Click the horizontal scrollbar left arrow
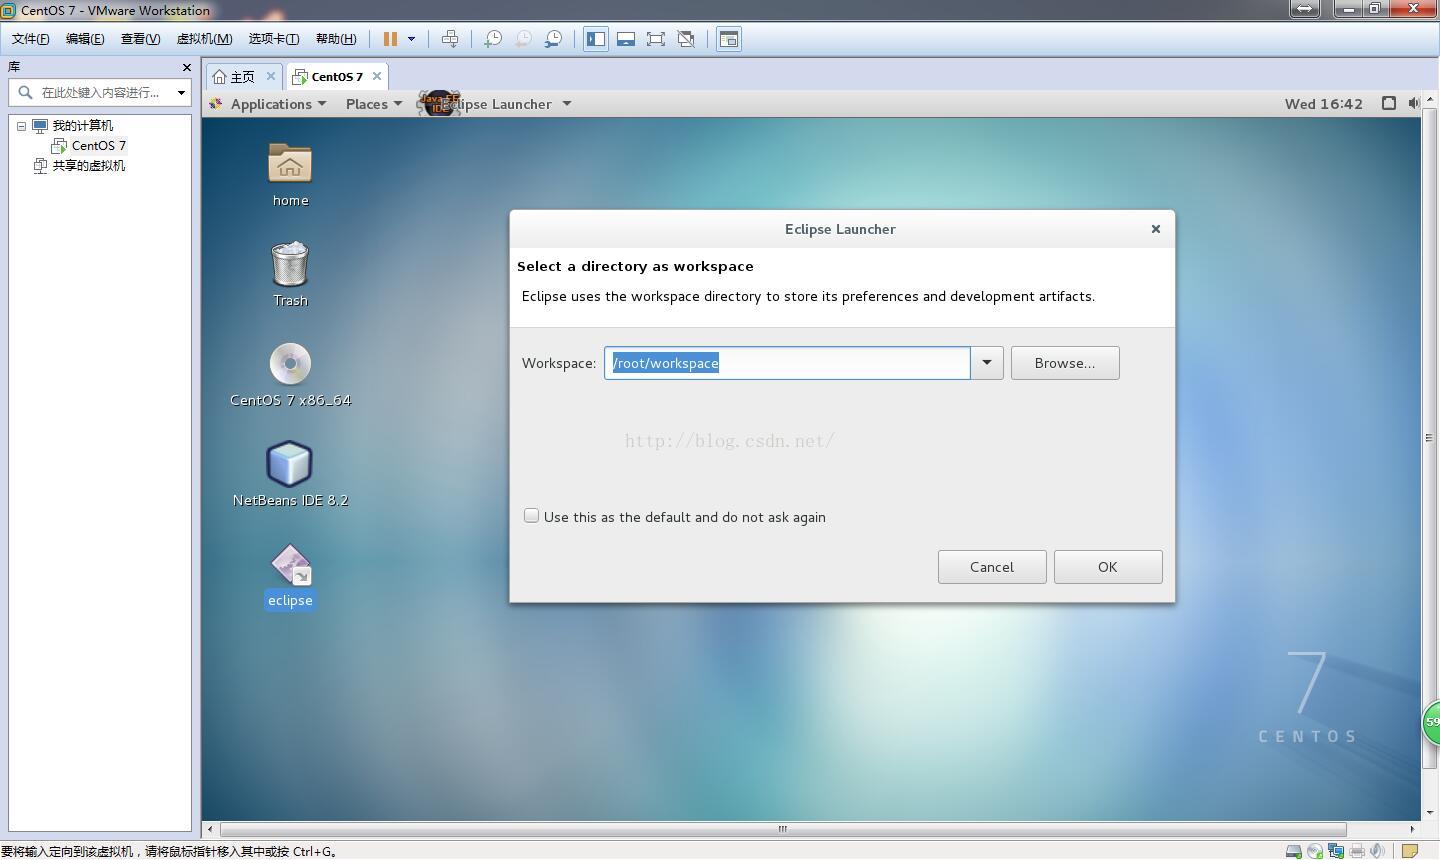This screenshot has height=860, width=1440. click(x=209, y=829)
